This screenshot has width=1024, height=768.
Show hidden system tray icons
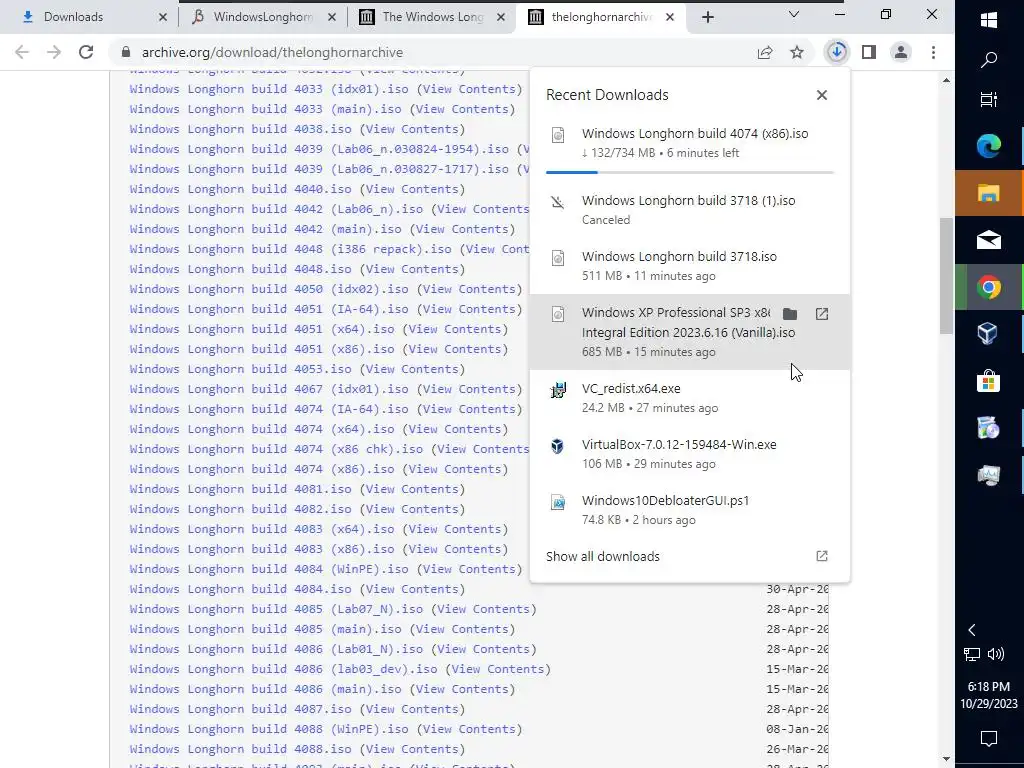(x=972, y=630)
